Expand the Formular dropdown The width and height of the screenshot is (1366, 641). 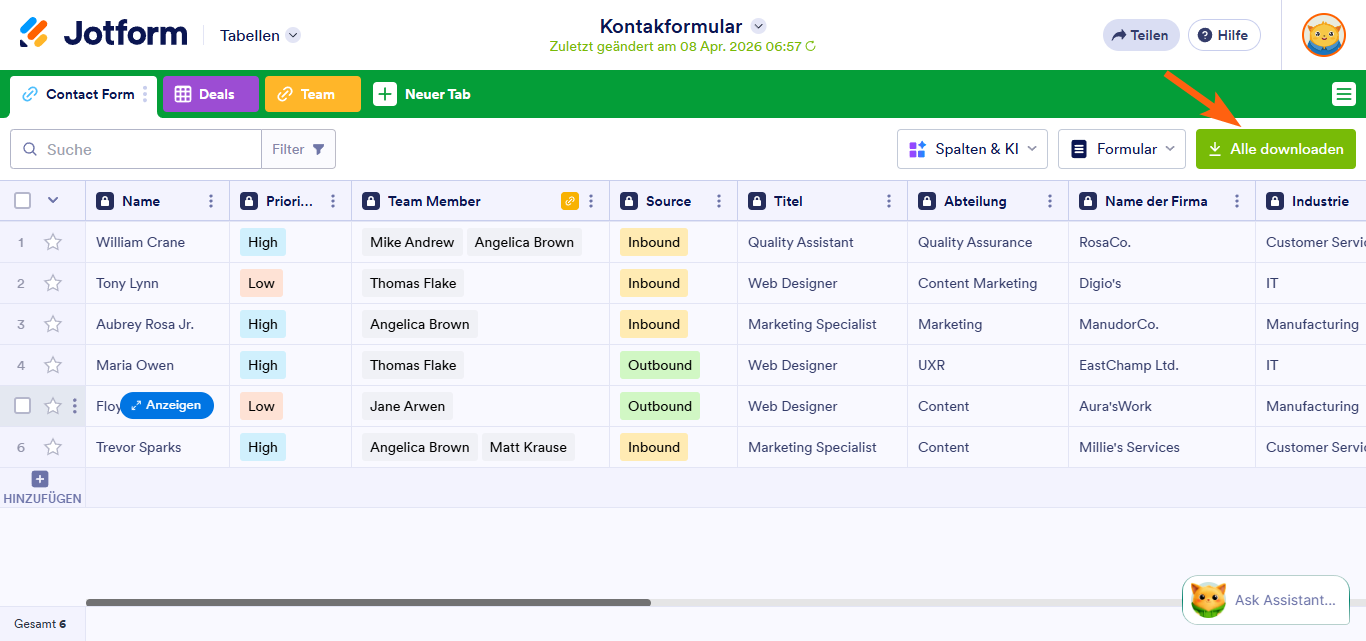click(x=1121, y=149)
